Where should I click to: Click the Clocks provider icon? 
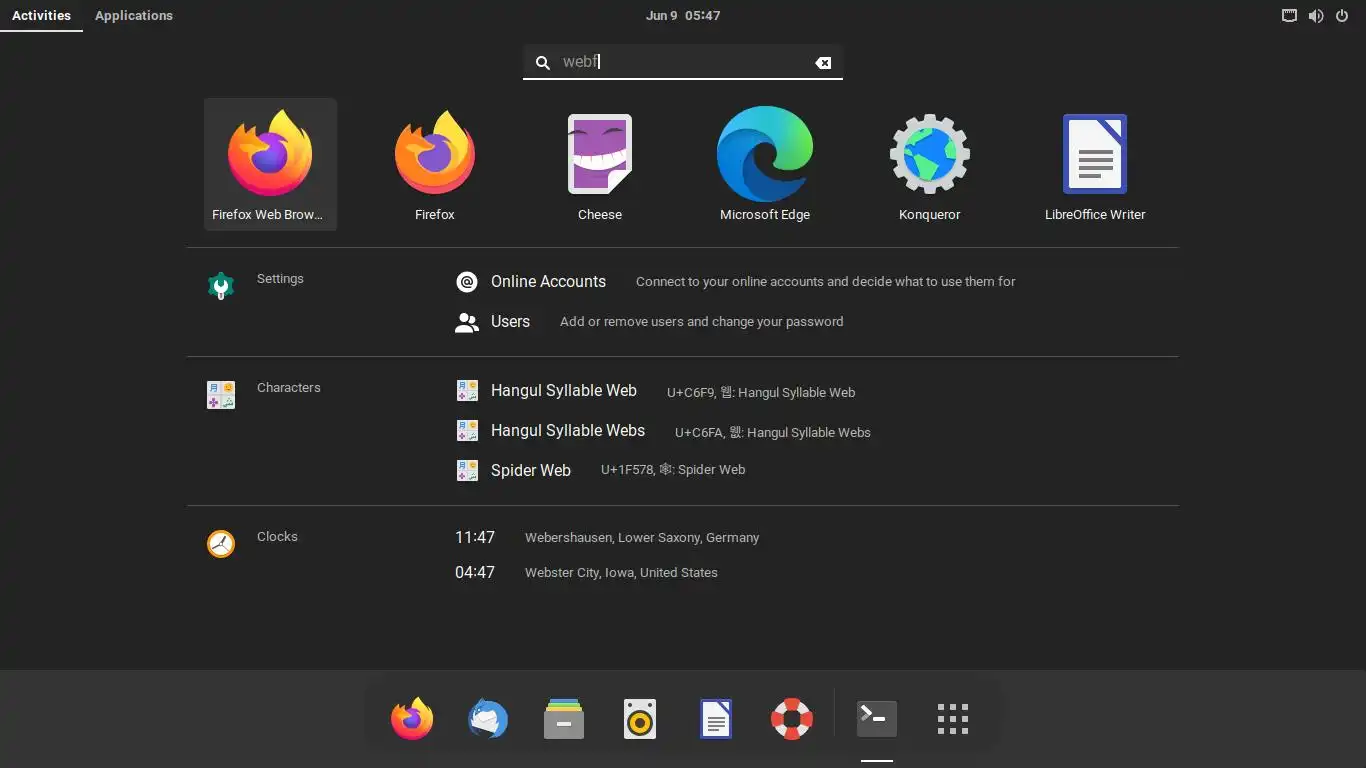(221, 544)
